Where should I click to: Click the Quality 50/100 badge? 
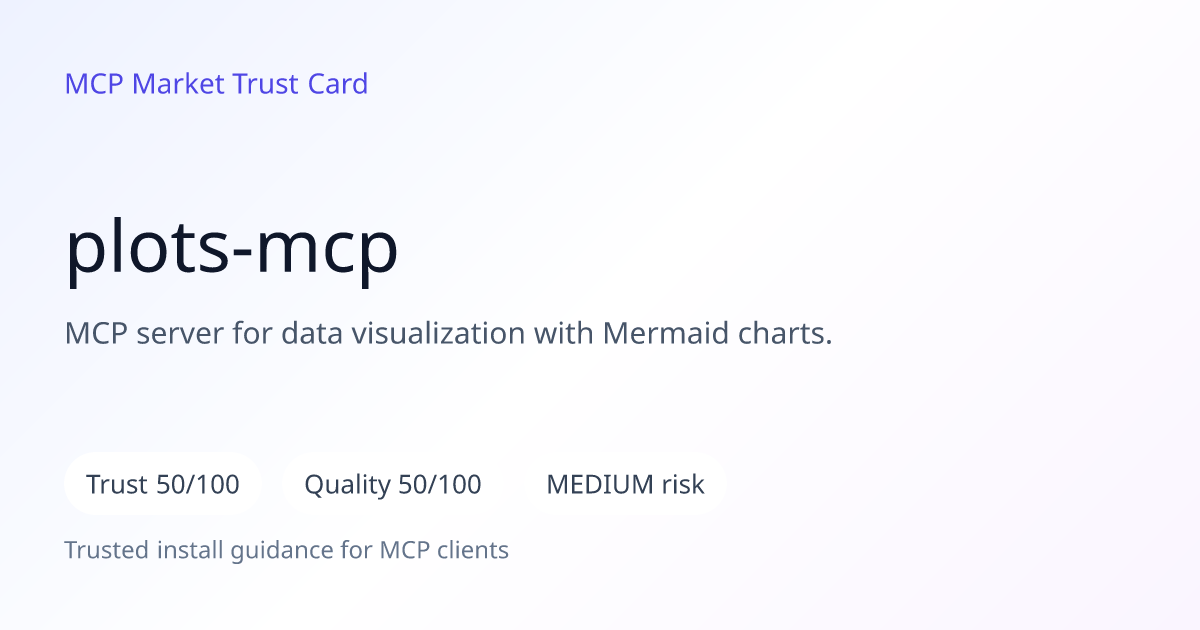click(393, 485)
